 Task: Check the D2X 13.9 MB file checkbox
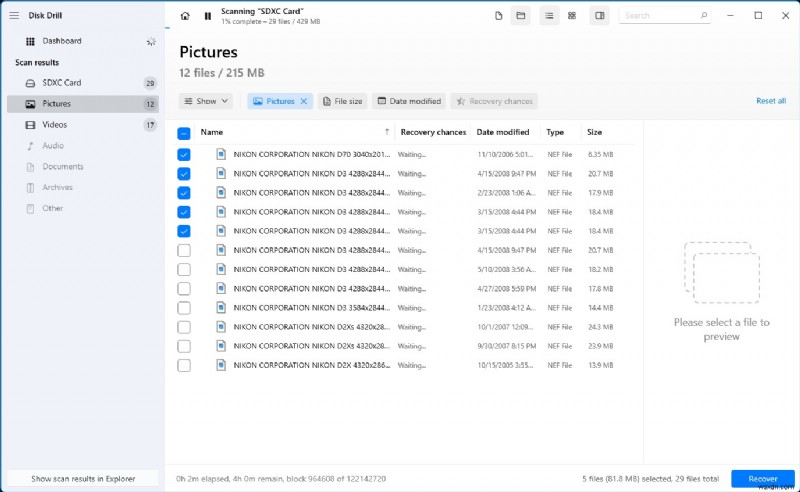[x=184, y=365]
